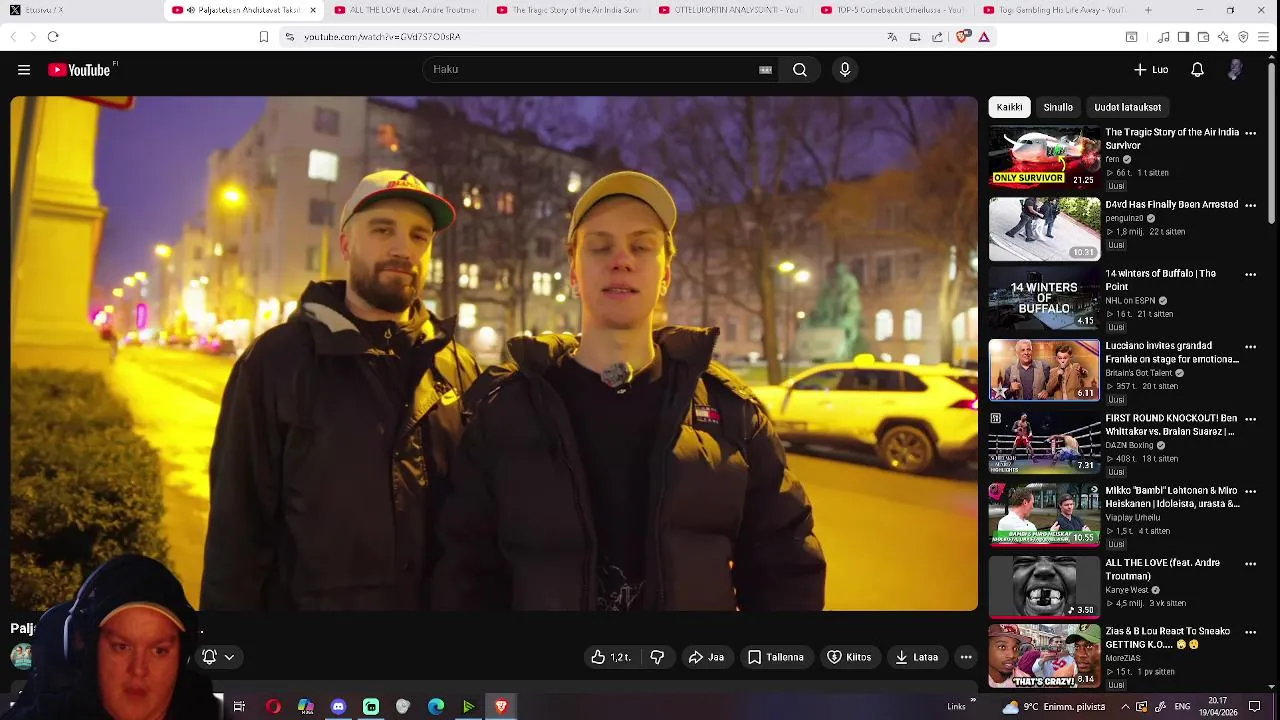Switch to Gambling His Life Away tab

(1055, 10)
